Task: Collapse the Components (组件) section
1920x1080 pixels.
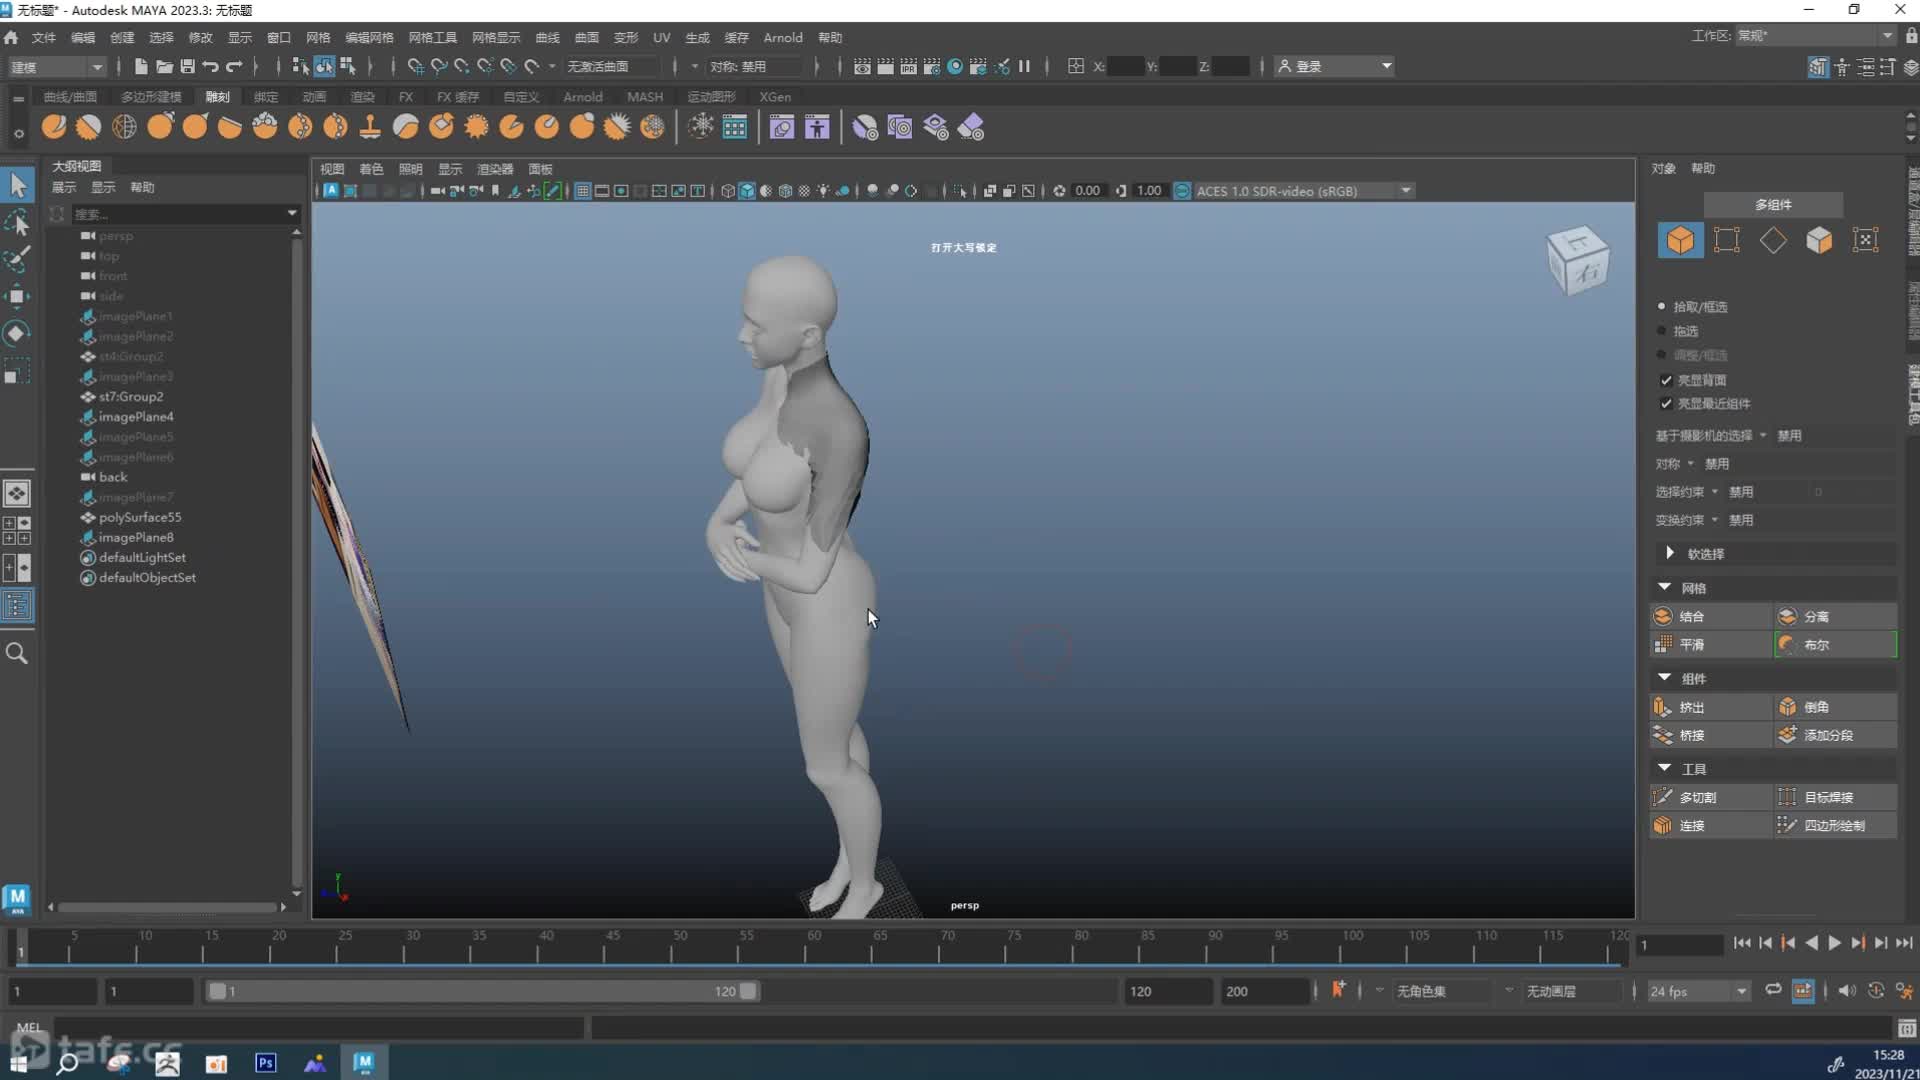Action: (1665, 678)
